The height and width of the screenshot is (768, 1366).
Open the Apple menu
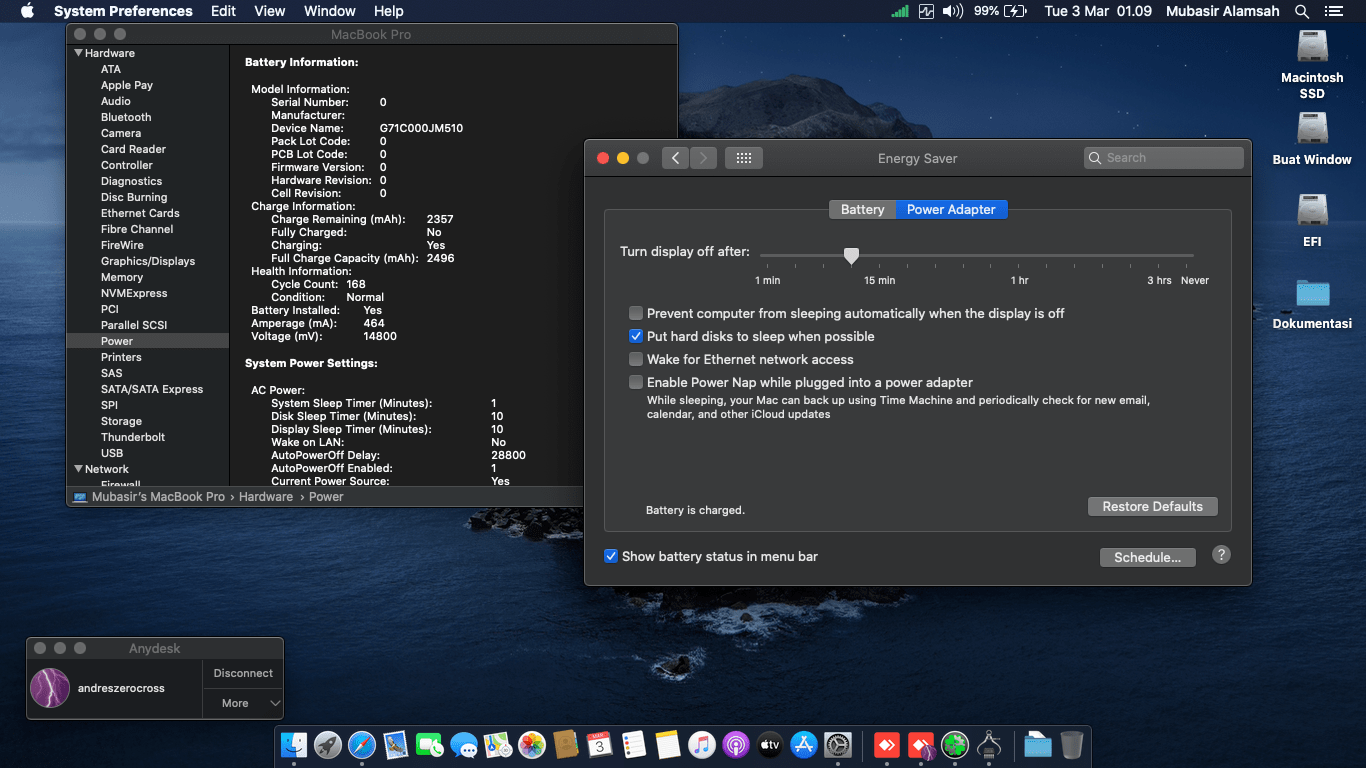click(x=27, y=11)
